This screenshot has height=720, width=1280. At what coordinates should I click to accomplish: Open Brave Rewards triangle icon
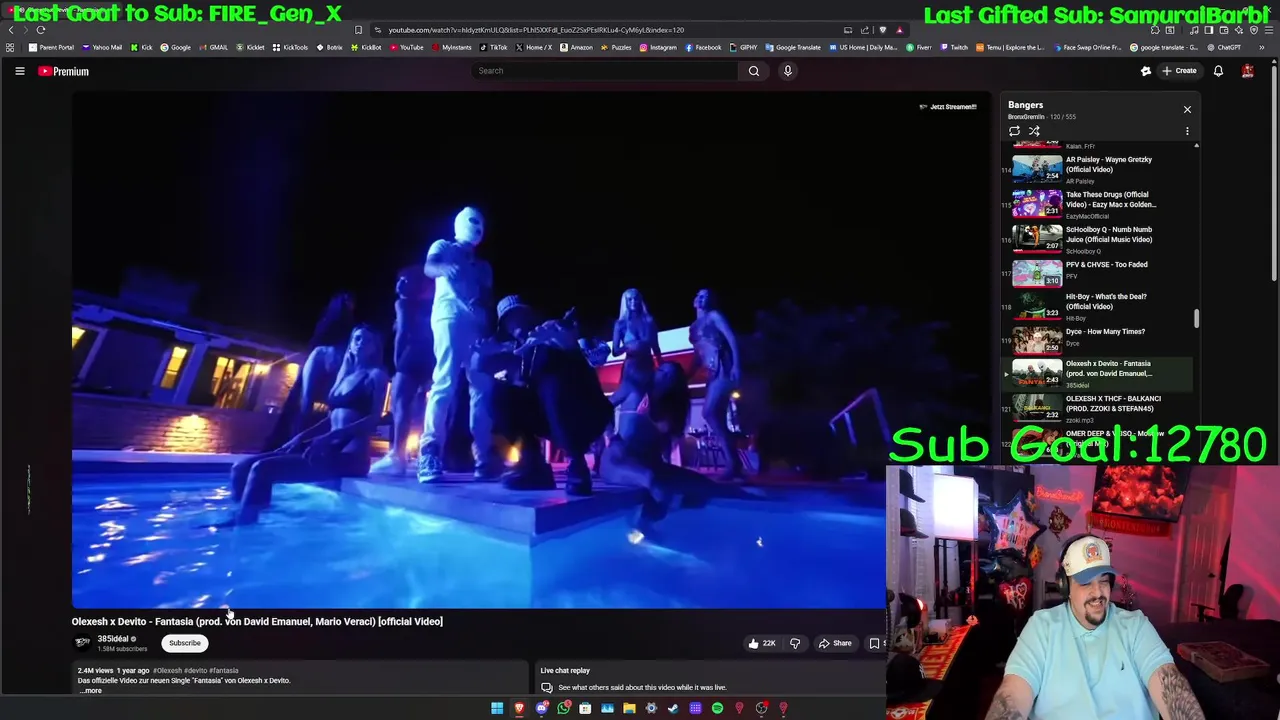[x=899, y=30]
